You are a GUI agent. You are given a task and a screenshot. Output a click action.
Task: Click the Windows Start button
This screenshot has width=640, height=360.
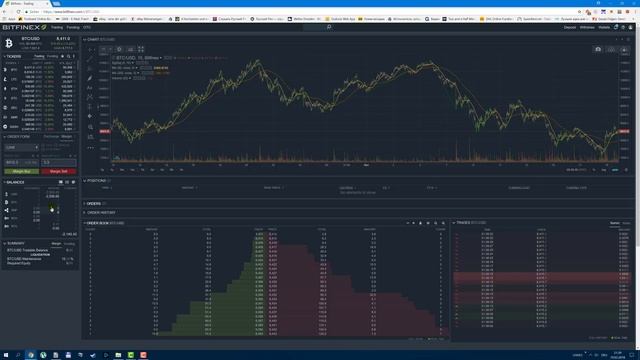pos(6,355)
